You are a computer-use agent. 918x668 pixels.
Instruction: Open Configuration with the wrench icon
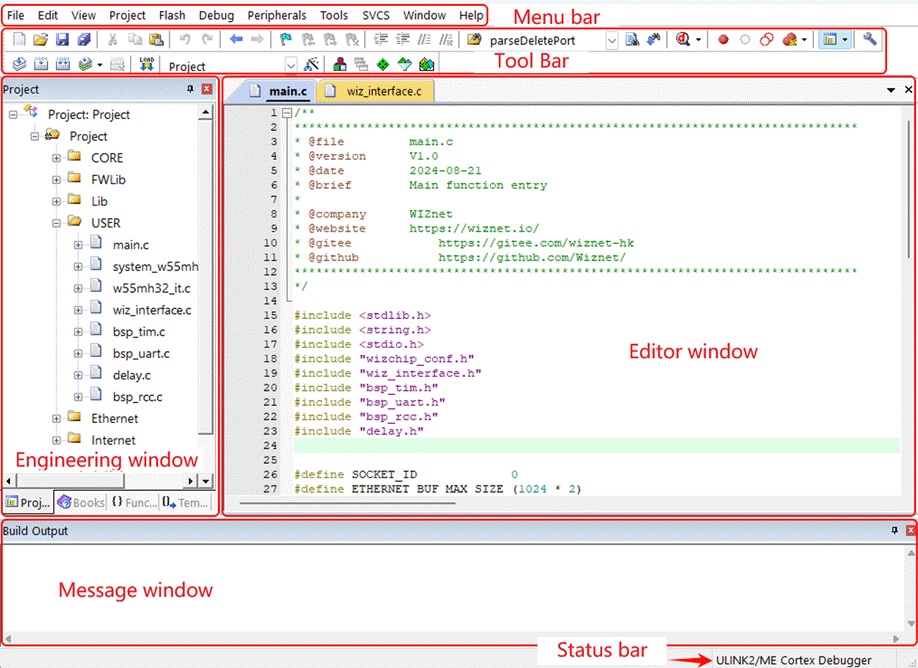pyautogui.click(x=869, y=39)
